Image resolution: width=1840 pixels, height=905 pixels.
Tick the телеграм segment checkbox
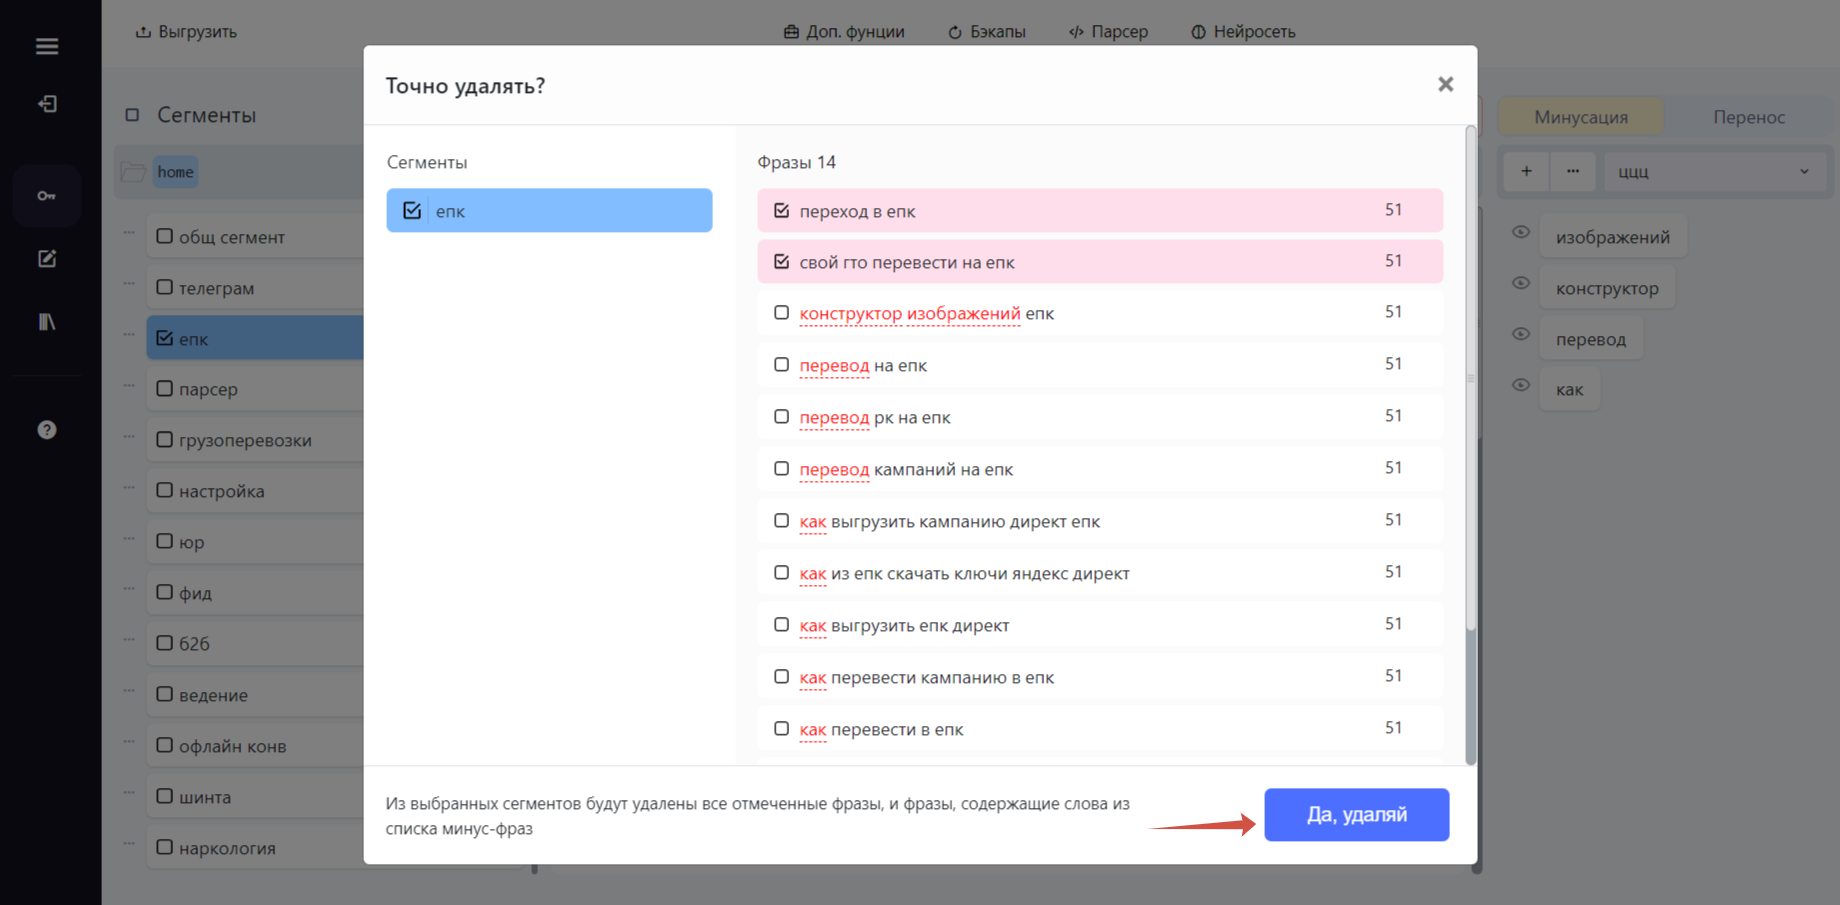[x=165, y=288]
